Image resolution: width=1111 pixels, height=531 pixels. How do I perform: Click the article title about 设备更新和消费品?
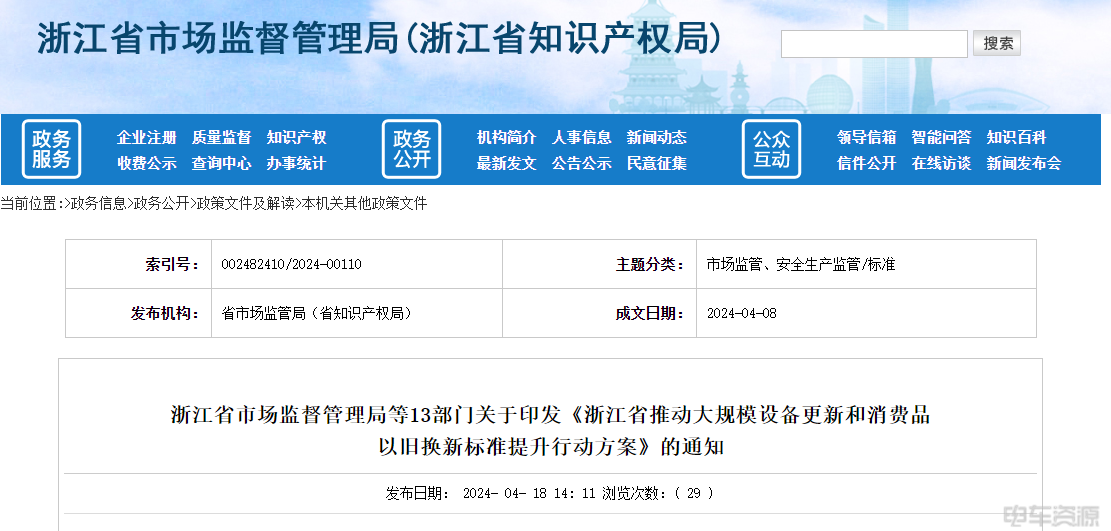[x=551, y=430]
